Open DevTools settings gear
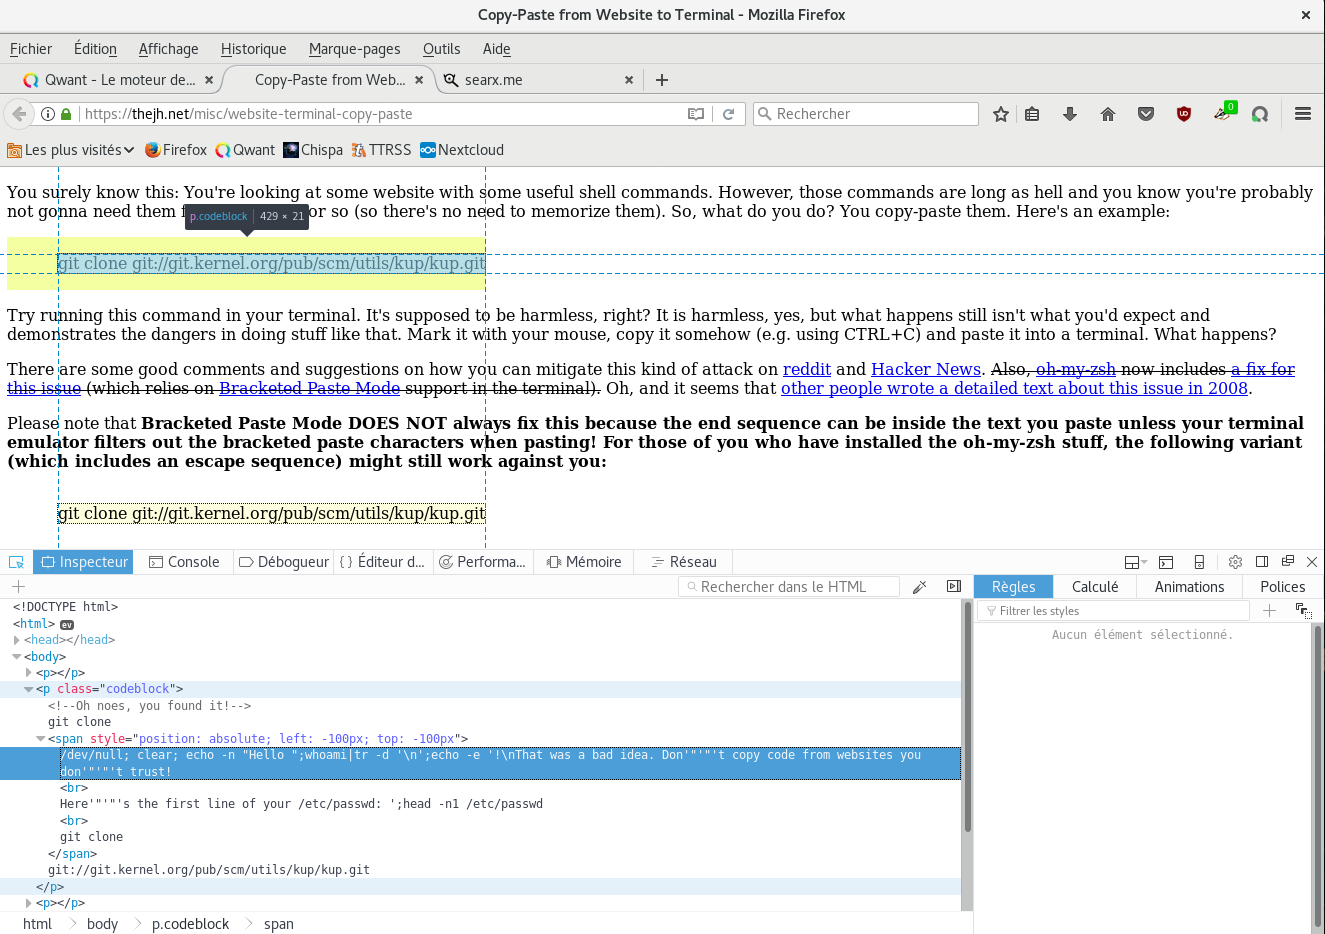1325x934 pixels. pyautogui.click(x=1235, y=562)
